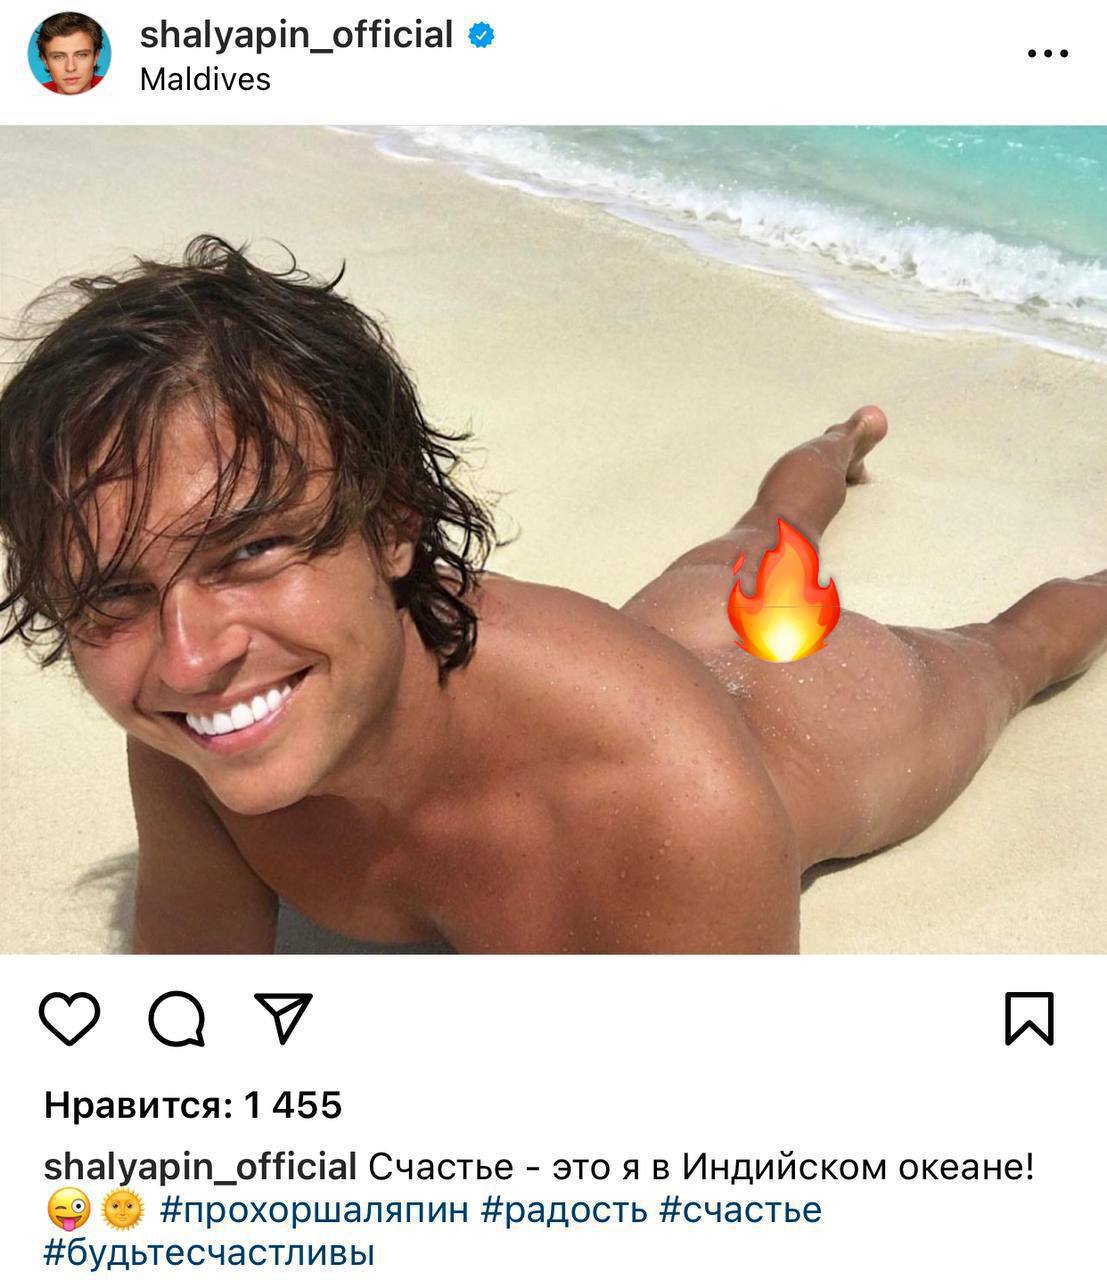1107x1280 pixels.
Task: Open comments via the speech bubble icon
Action: pos(177,1019)
